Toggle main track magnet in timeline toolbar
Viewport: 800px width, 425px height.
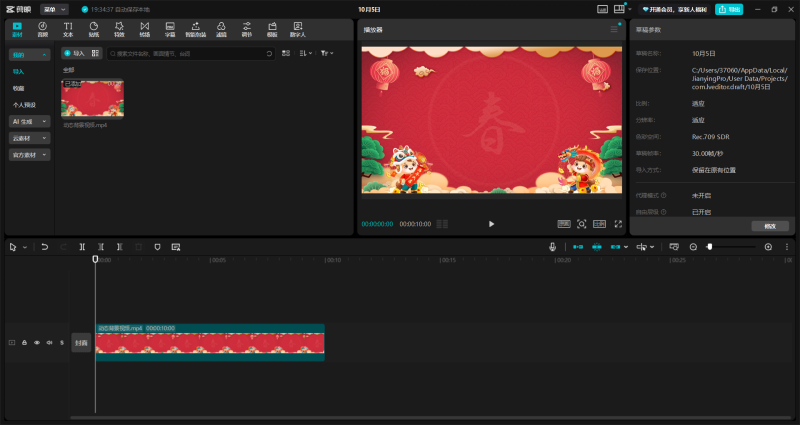click(578, 247)
